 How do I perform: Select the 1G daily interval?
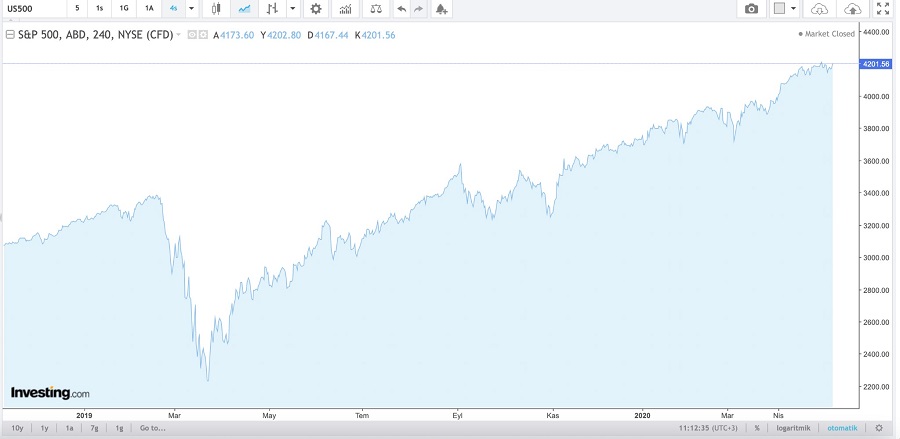124,9
